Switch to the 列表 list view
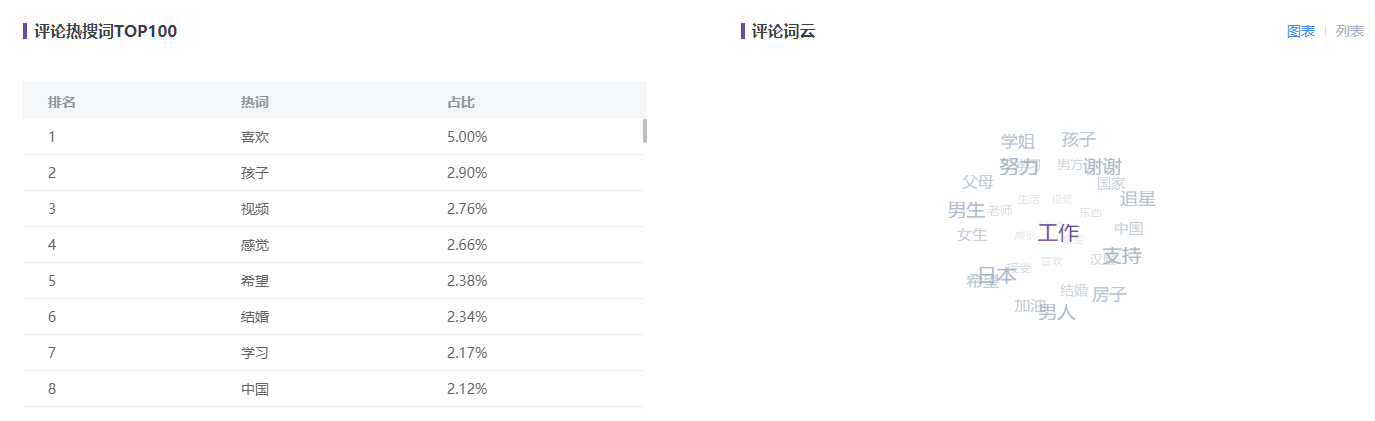The height and width of the screenshot is (421, 1375). [x=1350, y=31]
